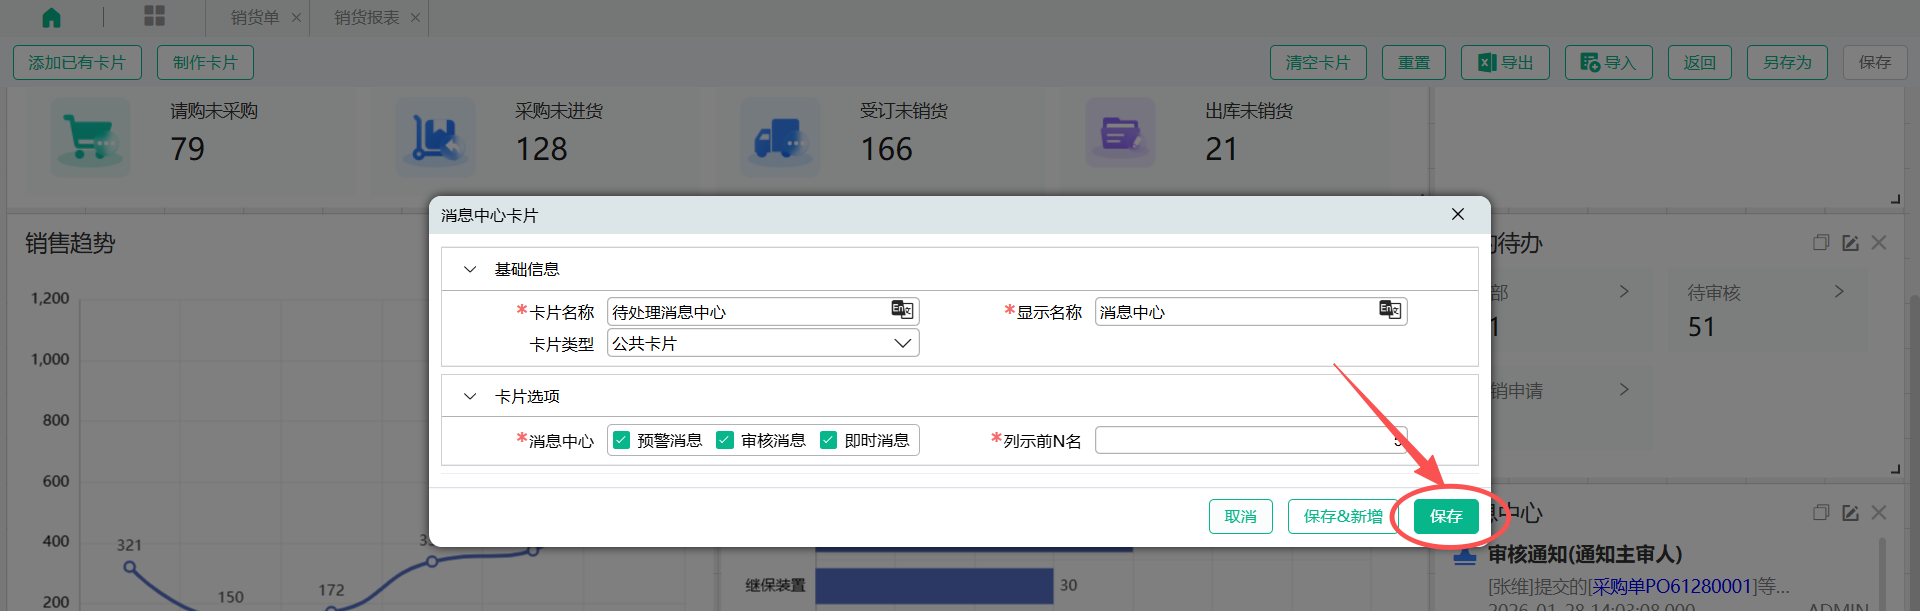The height and width of the screenshot is (611, 1920).
Task: Collapse the 基础信息 section
Action: pos(470,269)
